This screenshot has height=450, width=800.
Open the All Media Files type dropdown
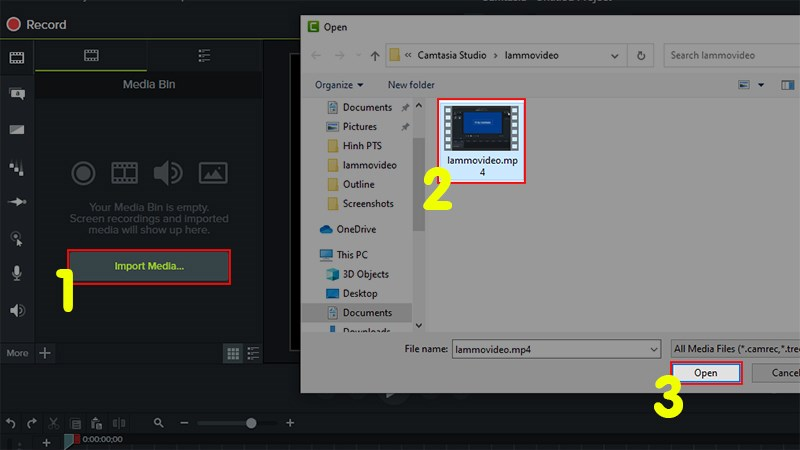coord(736,349)
